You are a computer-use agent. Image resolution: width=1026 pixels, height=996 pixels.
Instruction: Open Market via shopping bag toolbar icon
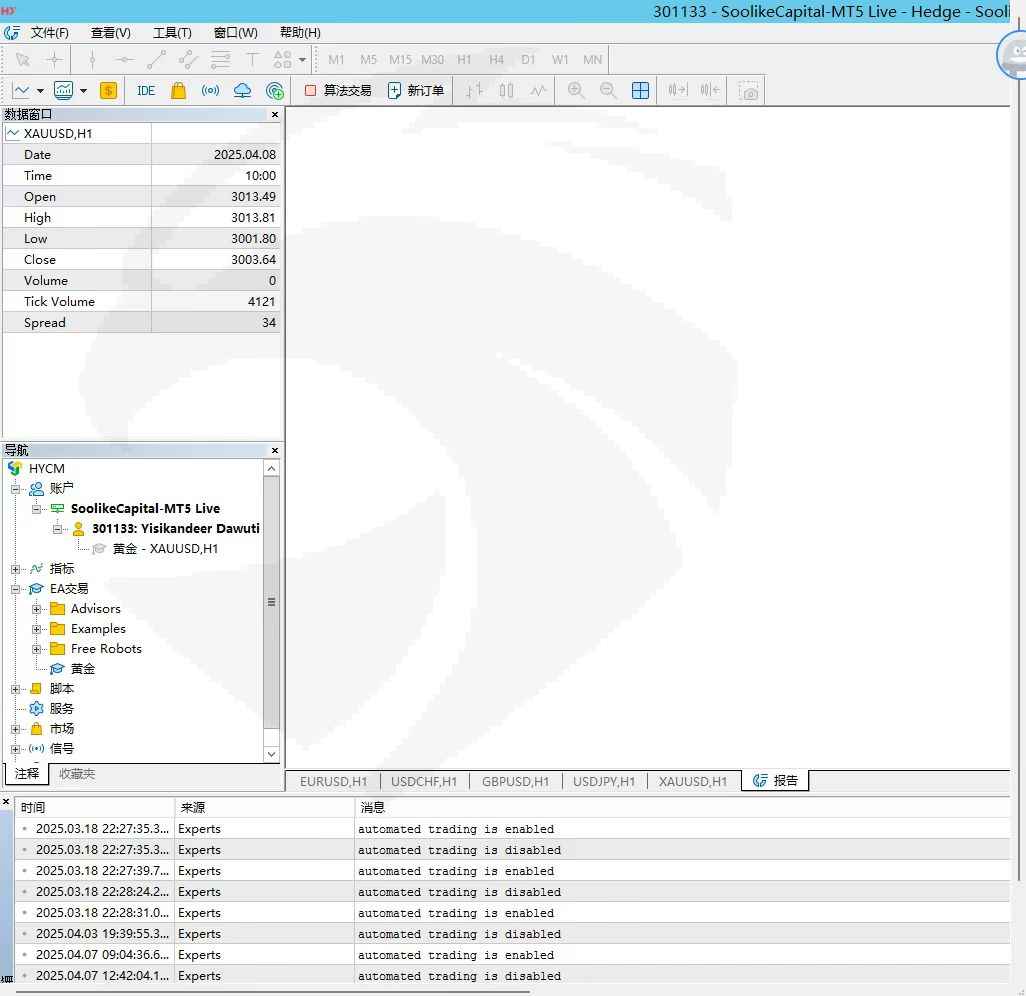coord(178,91)
